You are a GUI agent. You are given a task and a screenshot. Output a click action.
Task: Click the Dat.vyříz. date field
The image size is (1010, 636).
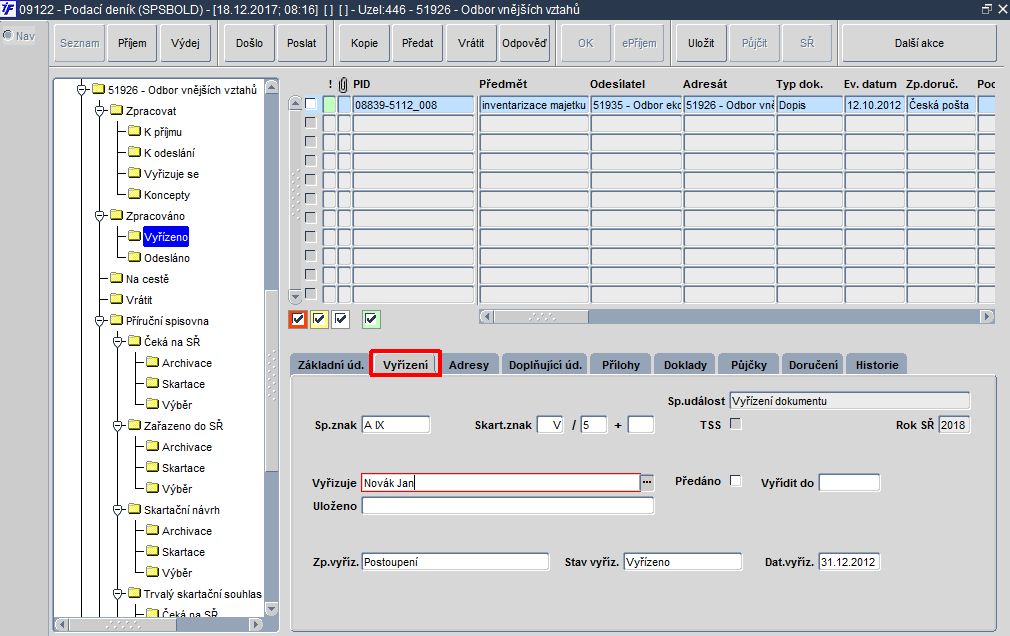tap(849, 562)
